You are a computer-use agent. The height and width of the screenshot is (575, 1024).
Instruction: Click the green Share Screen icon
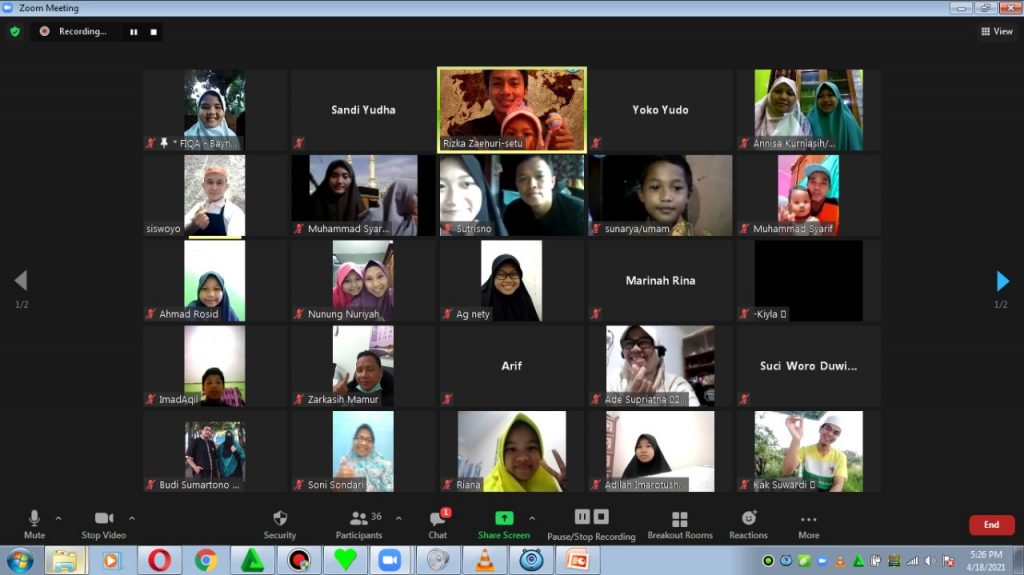point(504,518)
